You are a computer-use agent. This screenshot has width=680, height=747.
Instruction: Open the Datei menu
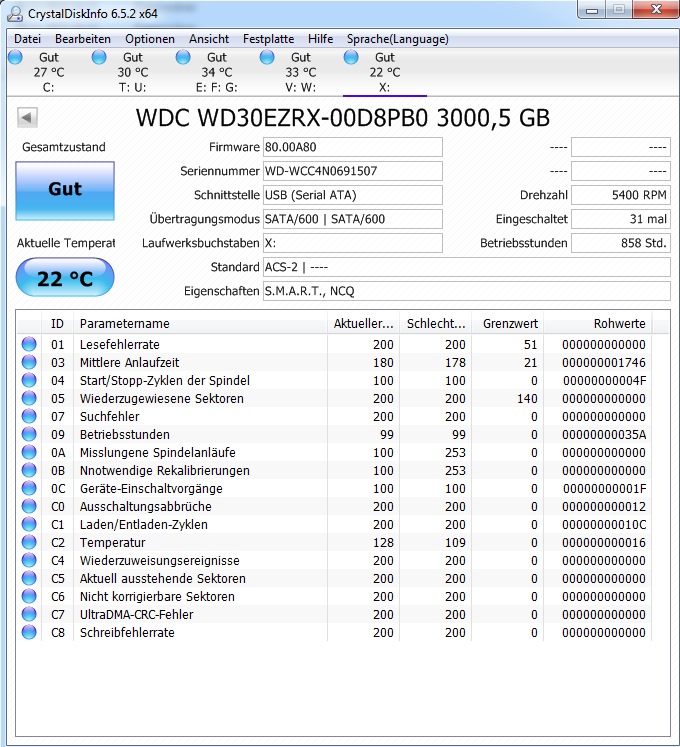tap(27, 39)
